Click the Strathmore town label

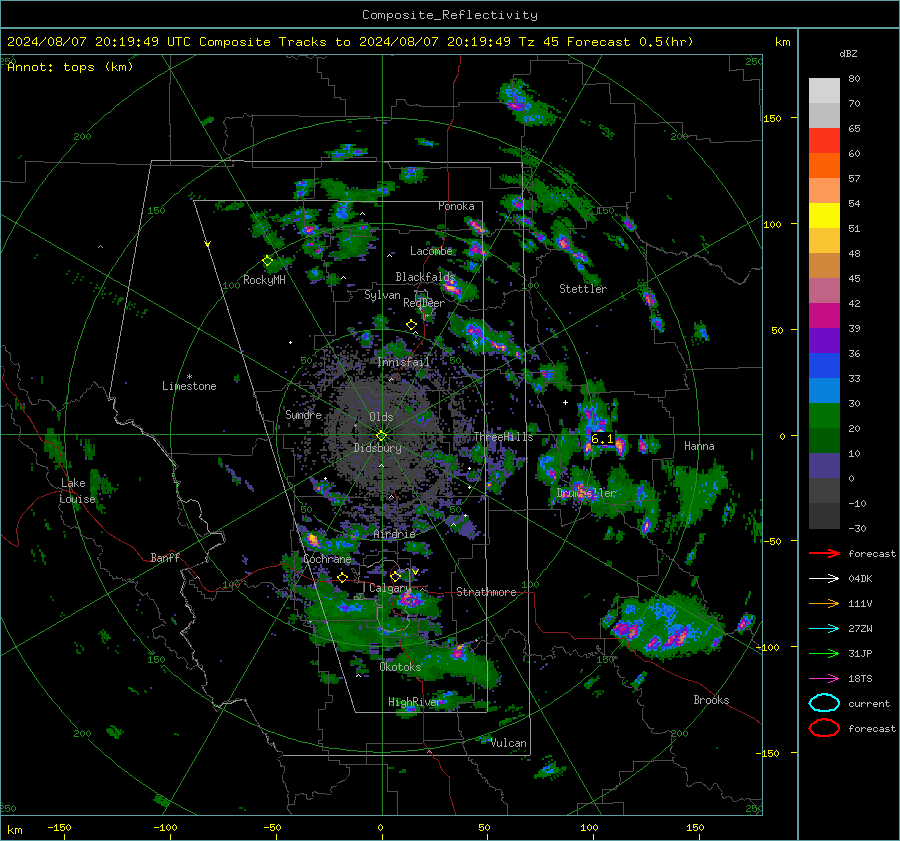click(x=486, y=592)
